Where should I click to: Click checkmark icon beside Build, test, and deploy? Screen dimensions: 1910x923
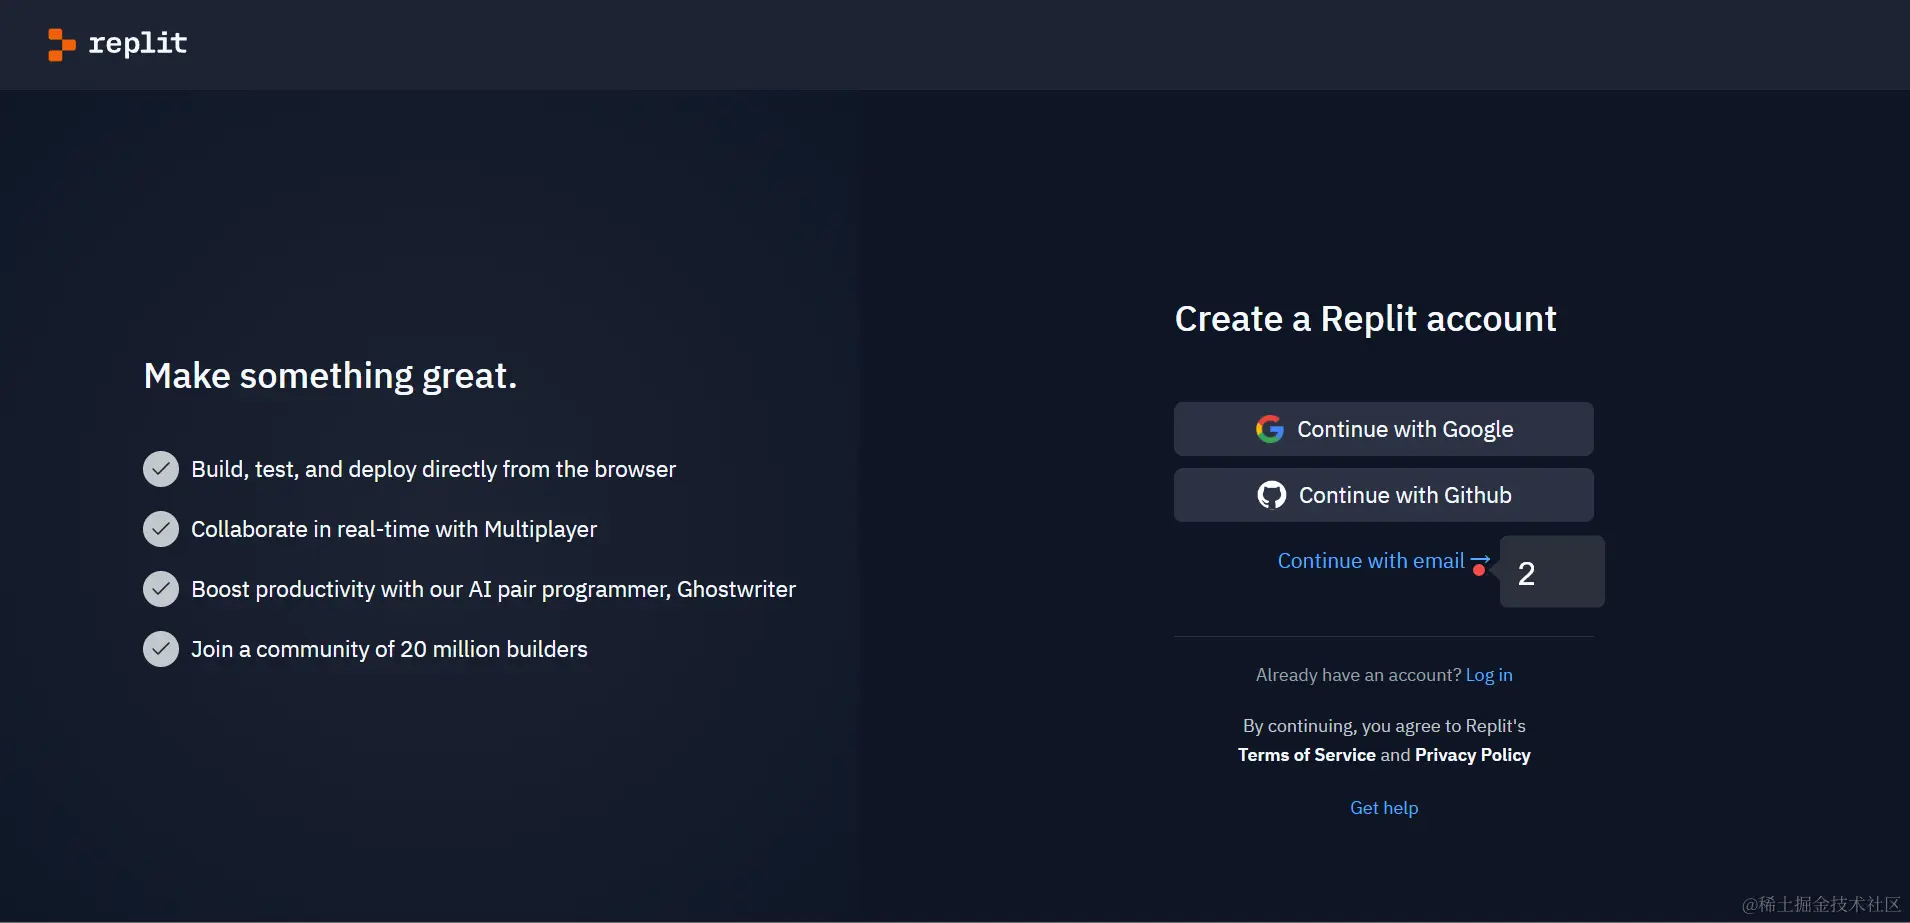[x=161, y=469]
